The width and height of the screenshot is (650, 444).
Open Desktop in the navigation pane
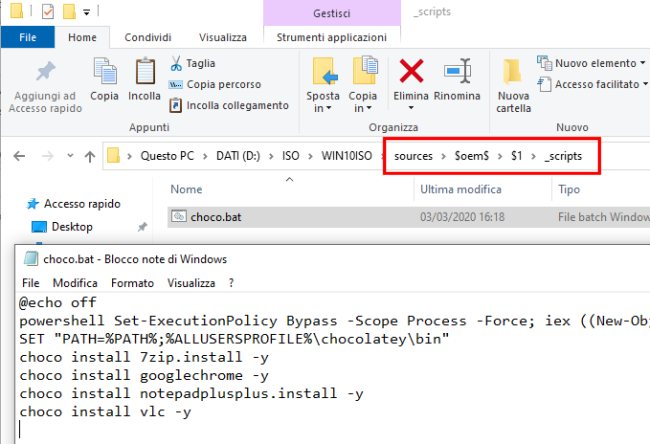(x=72, y=227)
